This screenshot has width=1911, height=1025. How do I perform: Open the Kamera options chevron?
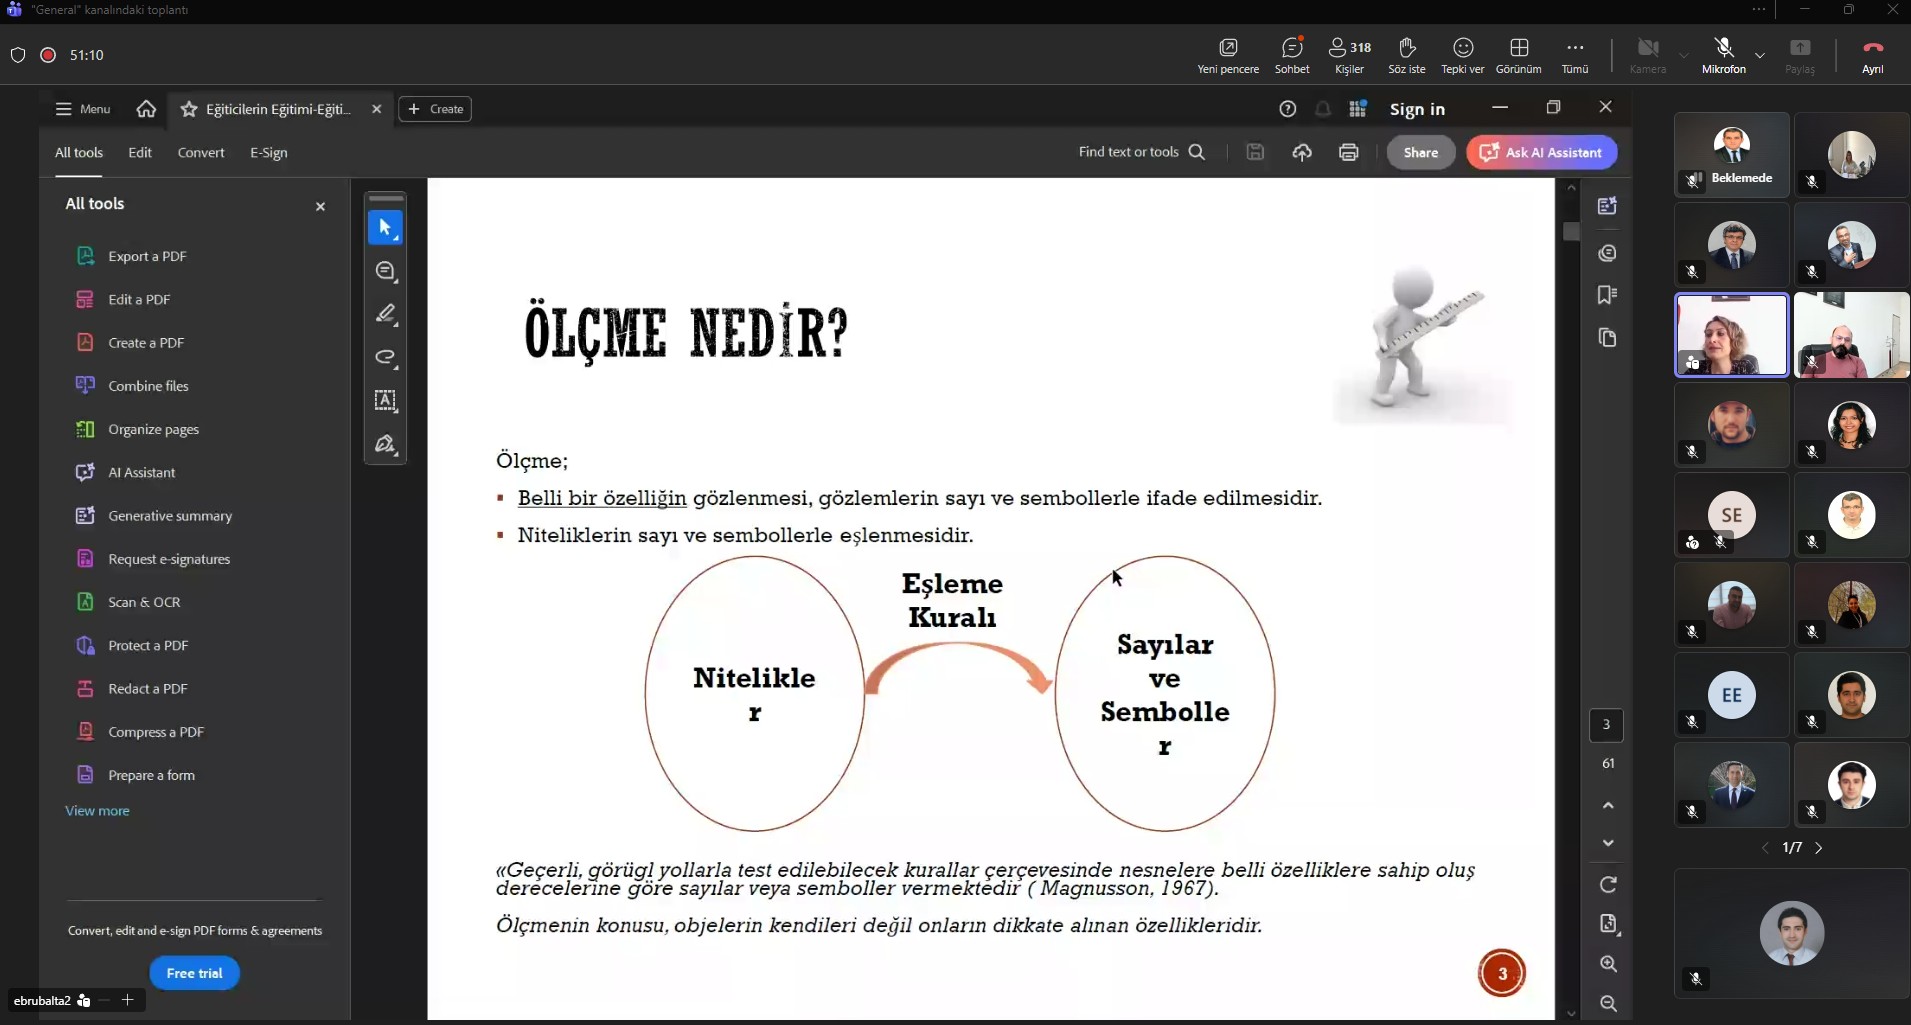click(x=1684, y=56)
